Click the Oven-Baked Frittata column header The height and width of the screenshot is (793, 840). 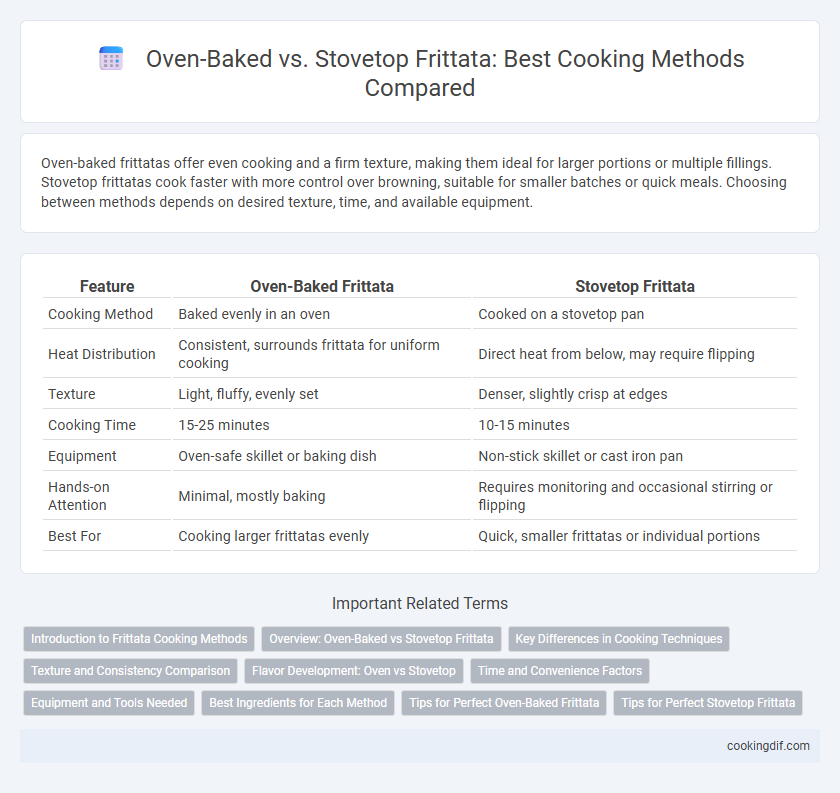click(x=322, y=286)
